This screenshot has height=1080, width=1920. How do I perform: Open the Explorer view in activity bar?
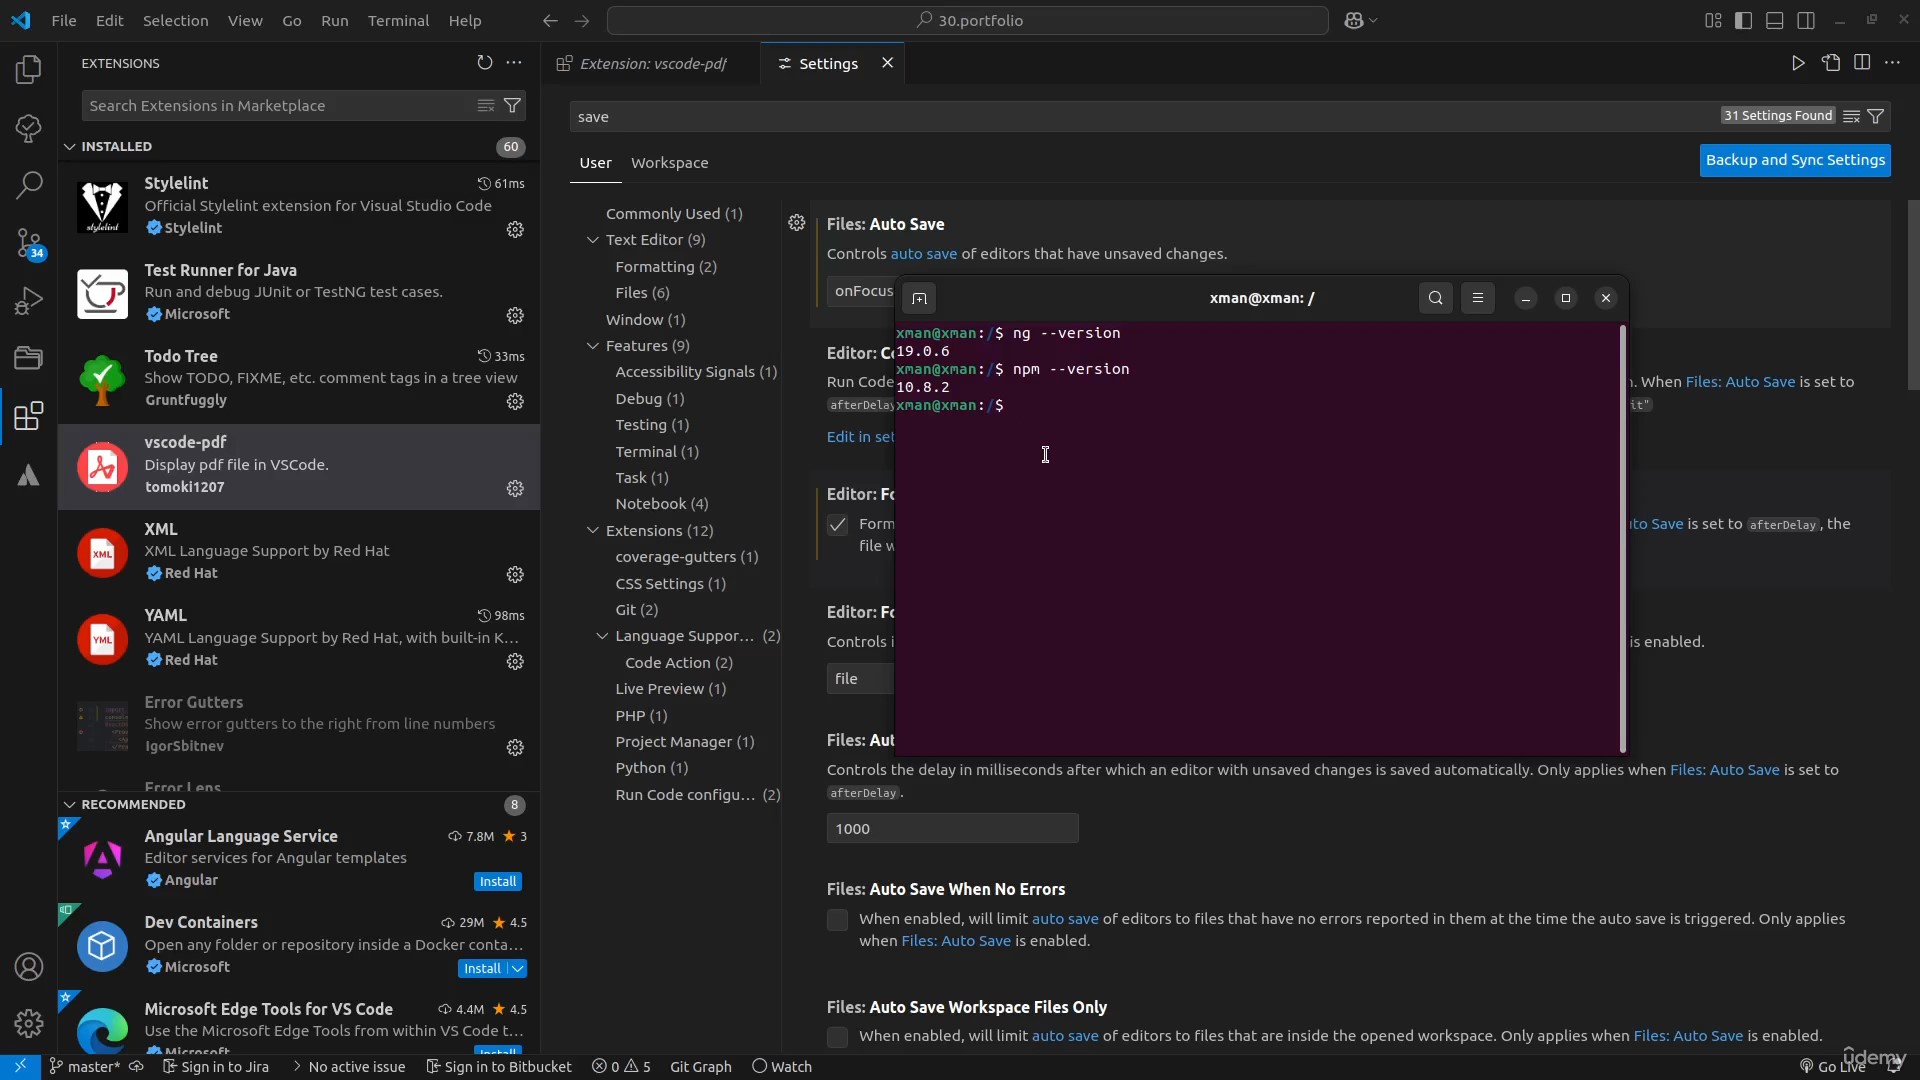click(x=28, y=69)
